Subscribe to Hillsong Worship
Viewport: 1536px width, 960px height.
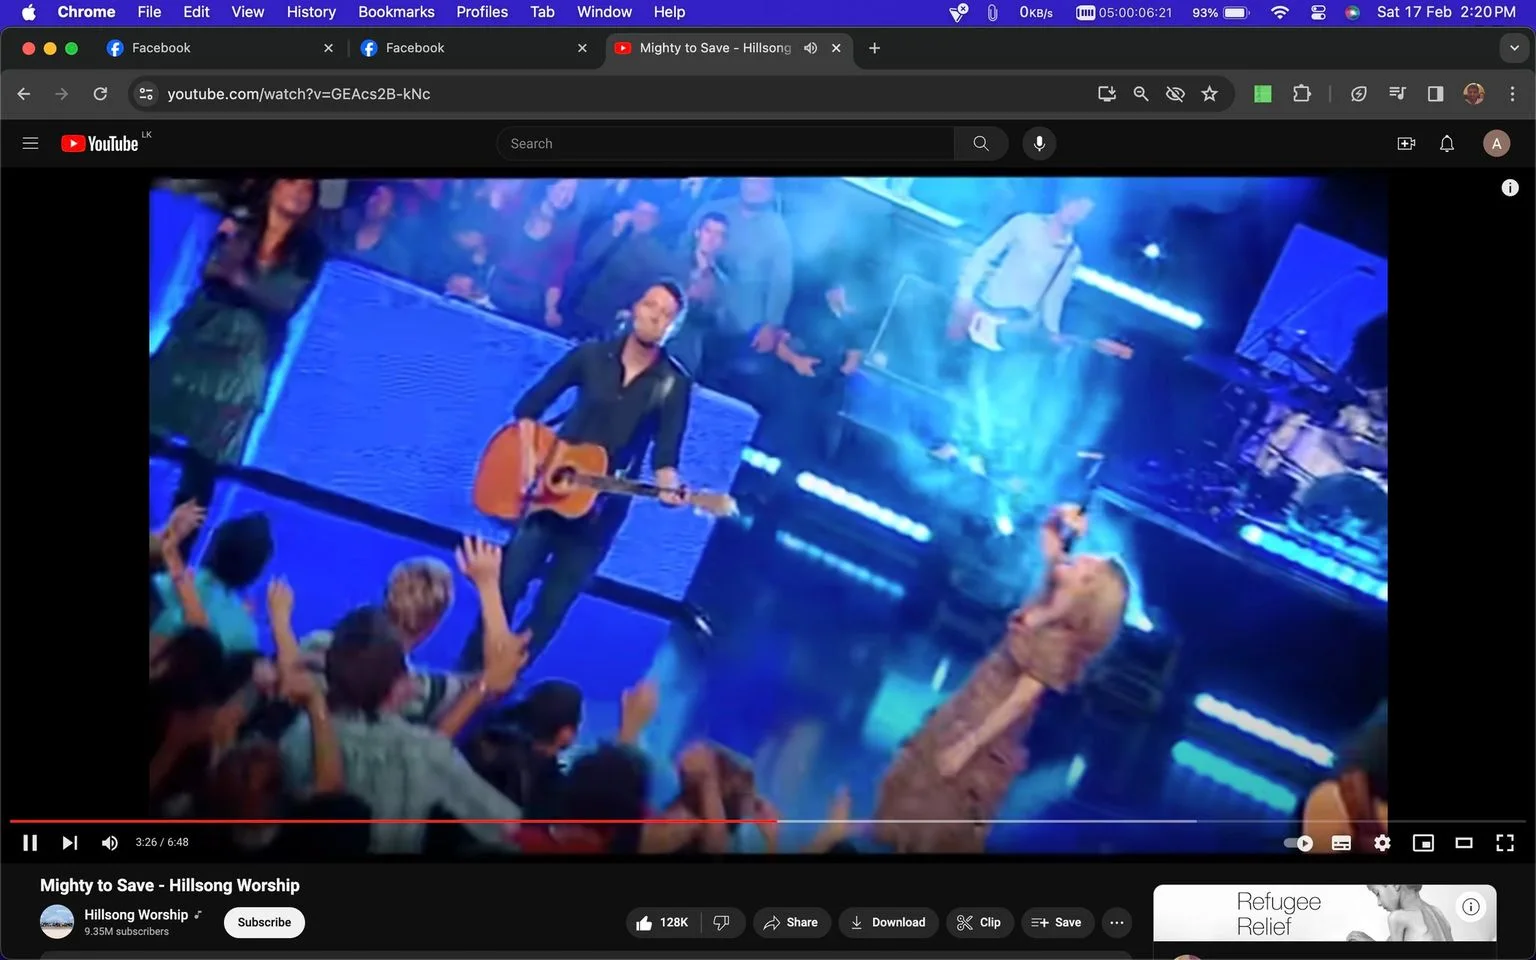point(265,922)
